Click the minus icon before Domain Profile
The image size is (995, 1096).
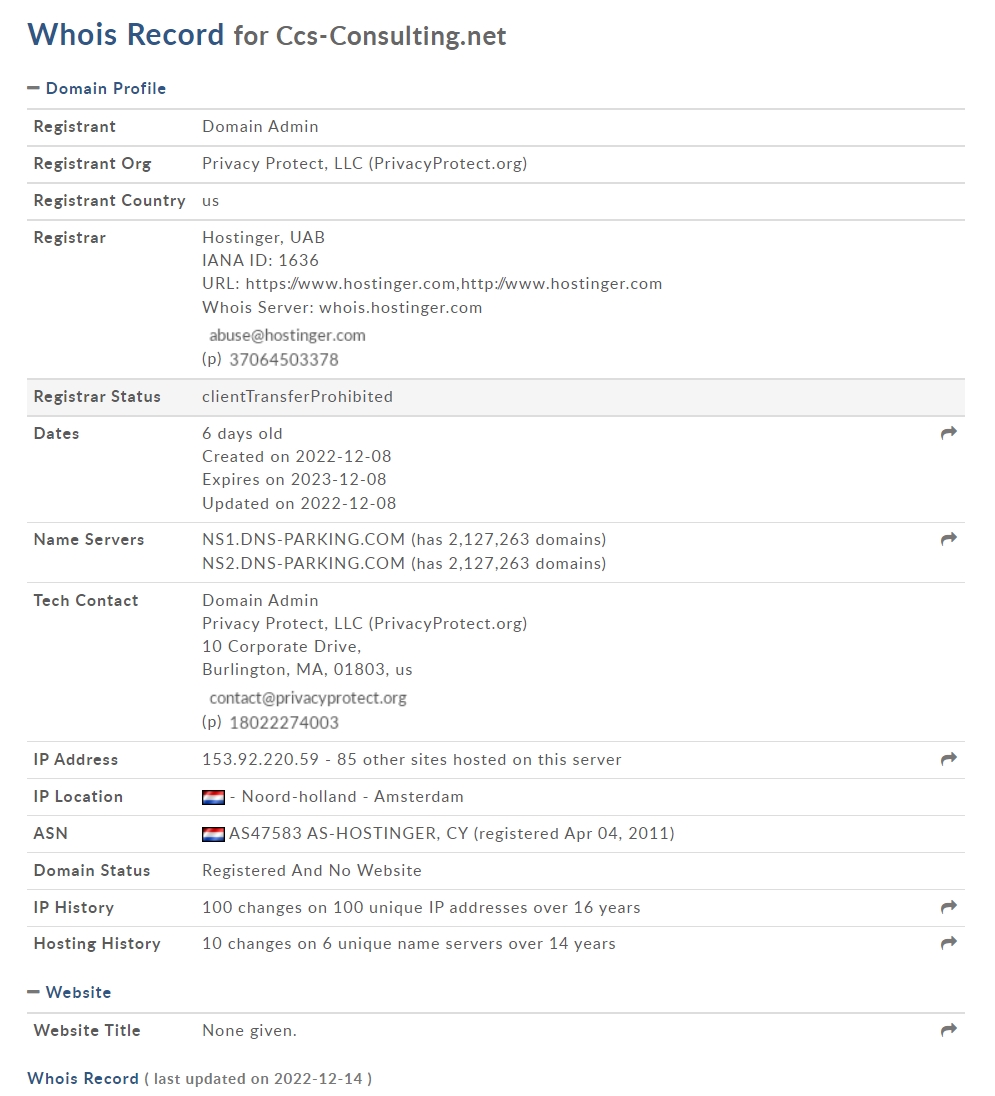tap(33, 88)
